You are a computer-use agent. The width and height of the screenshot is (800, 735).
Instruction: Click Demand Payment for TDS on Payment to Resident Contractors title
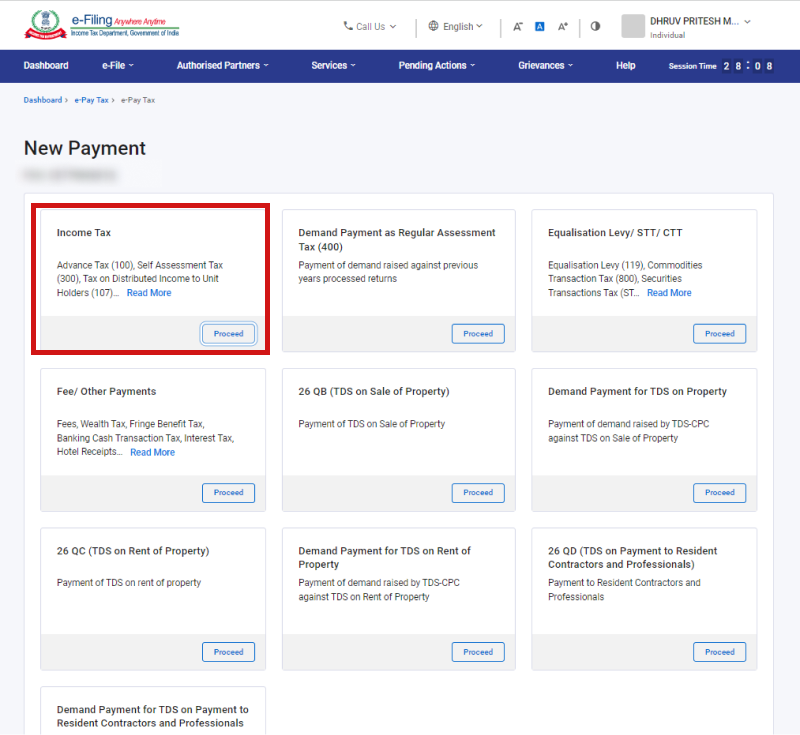tap(152, 716)
